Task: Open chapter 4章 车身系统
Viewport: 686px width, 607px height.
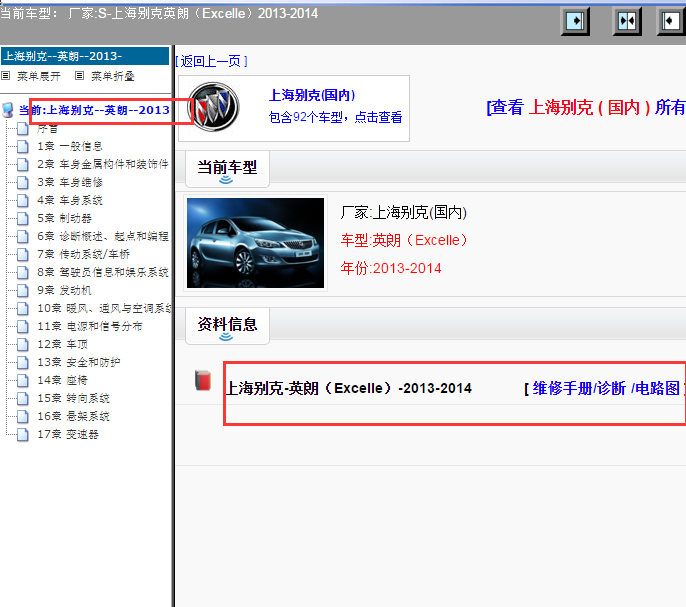Action: [70, 200]
